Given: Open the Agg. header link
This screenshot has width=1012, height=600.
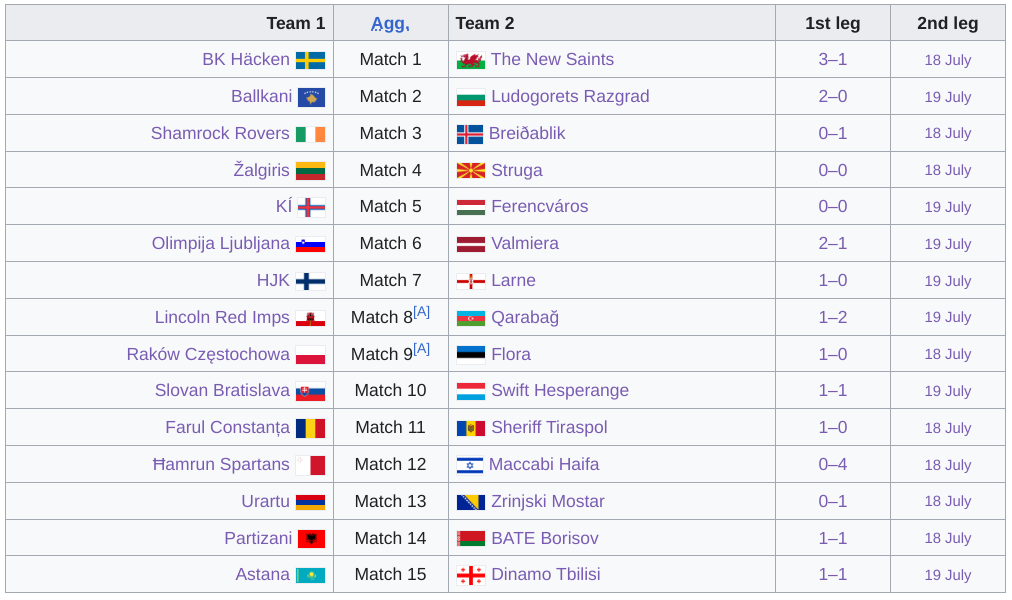Looking at the screenshot, I should (x=390, y=23).
